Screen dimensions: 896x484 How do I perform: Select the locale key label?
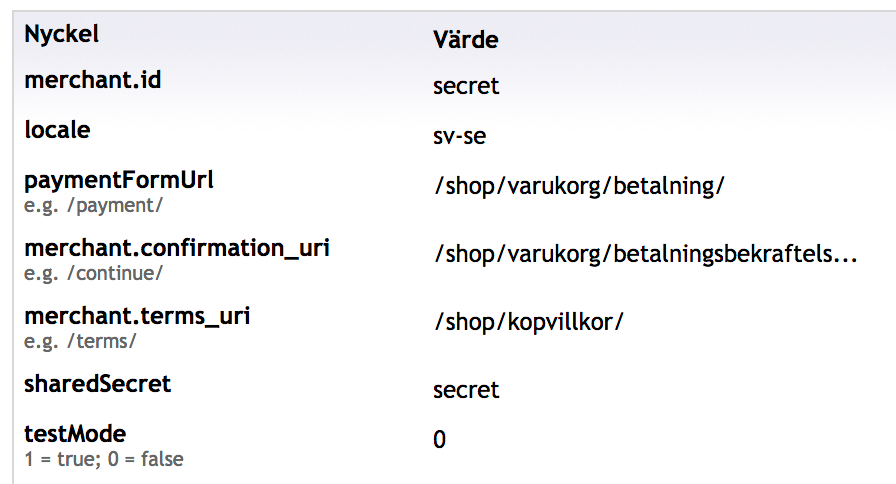[x=57, y=130]
